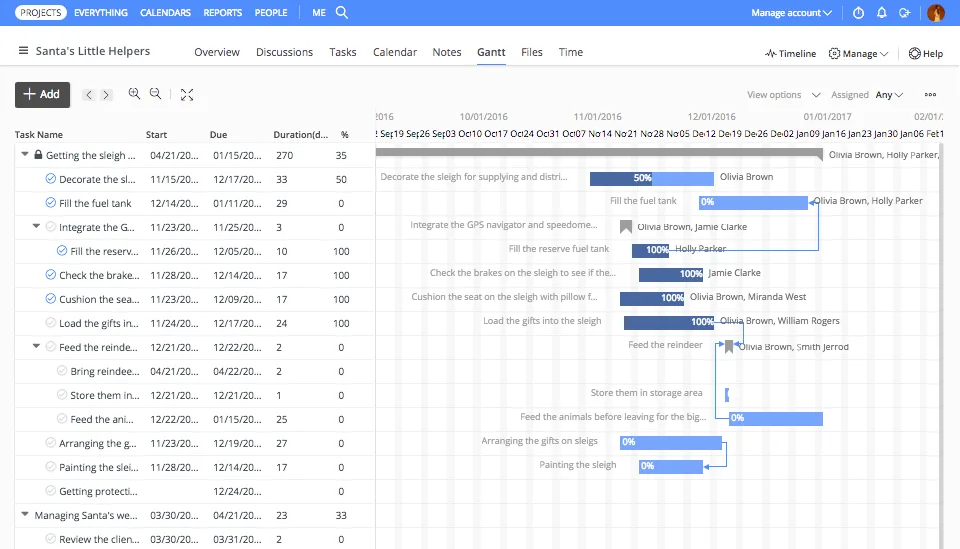
Task: Open PROJECTS in top navigation
Action: click(x=41, y=12)
